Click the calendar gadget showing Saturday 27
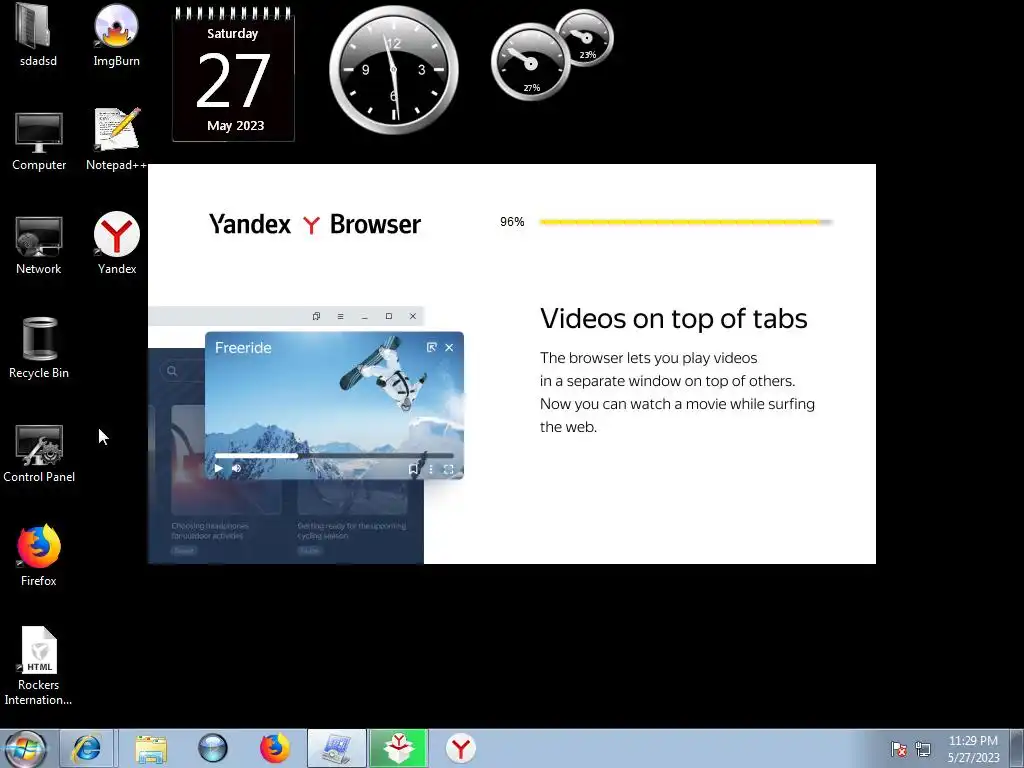The image size is (1024, 768). click(233, 74)
